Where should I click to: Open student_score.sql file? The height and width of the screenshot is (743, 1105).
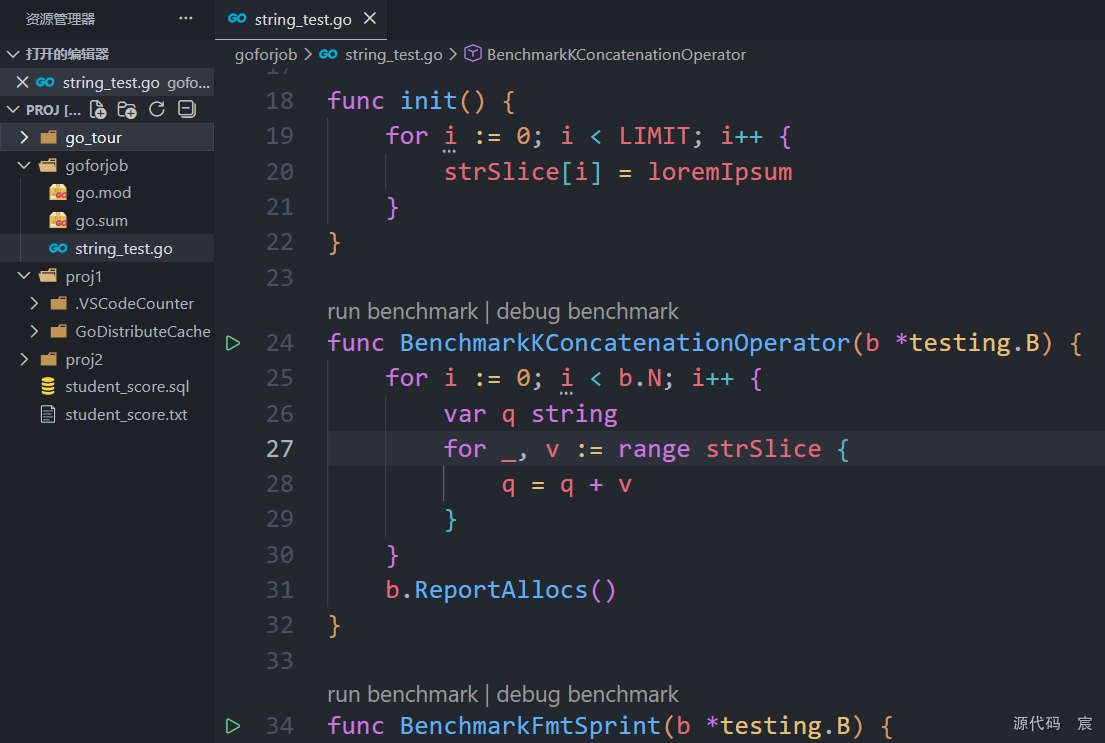point(127,386)
